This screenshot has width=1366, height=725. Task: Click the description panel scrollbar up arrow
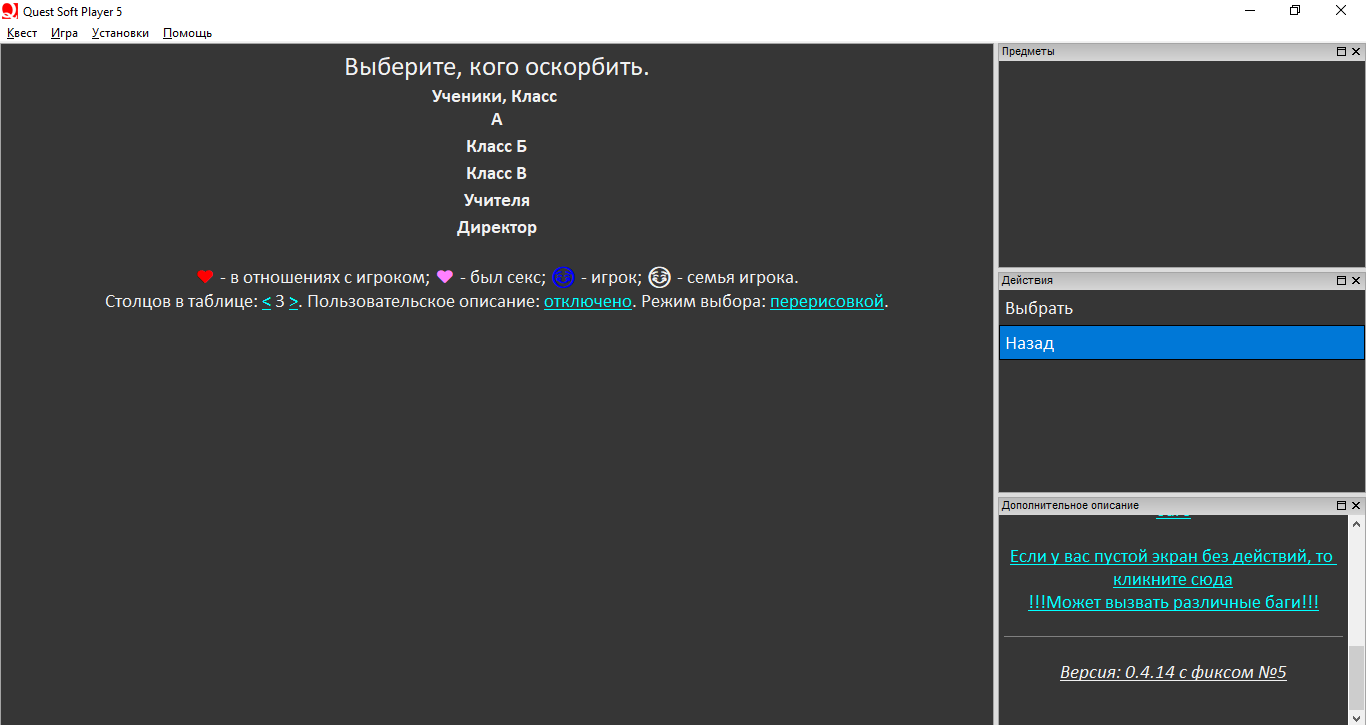(1356, 523)
